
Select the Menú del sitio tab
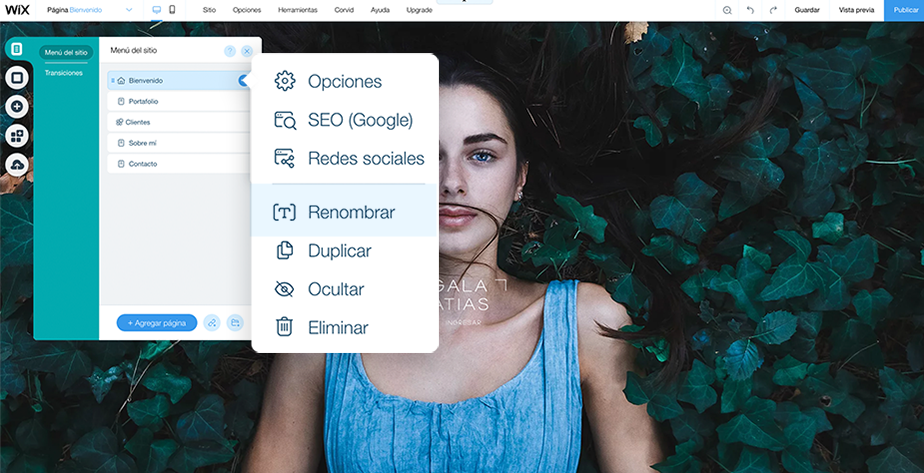[x=66, y=52]
